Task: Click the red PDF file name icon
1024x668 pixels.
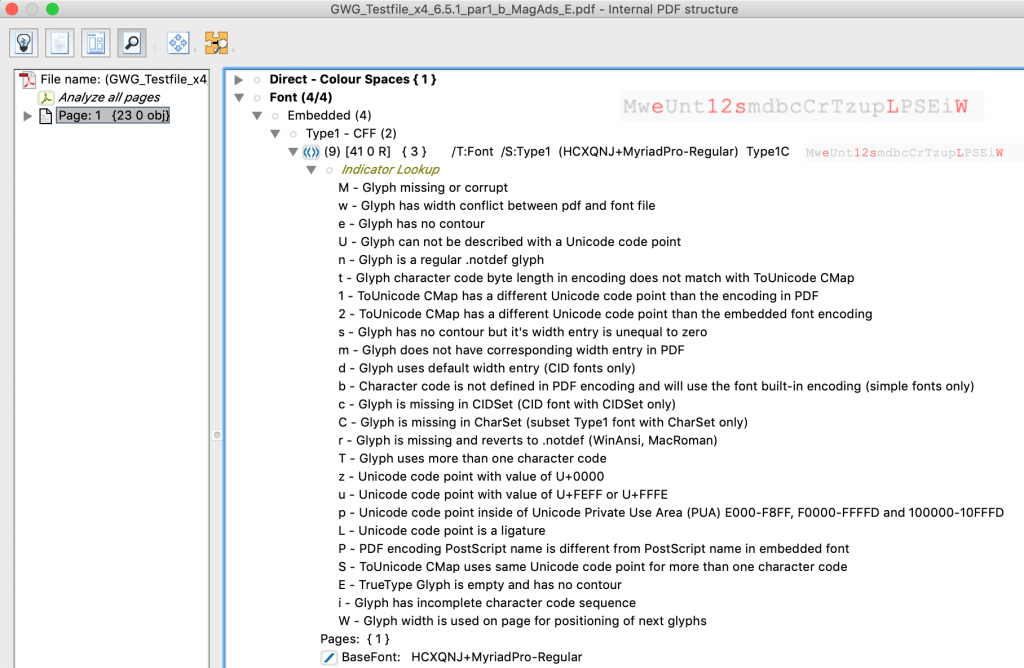Action: click(28, 79)
